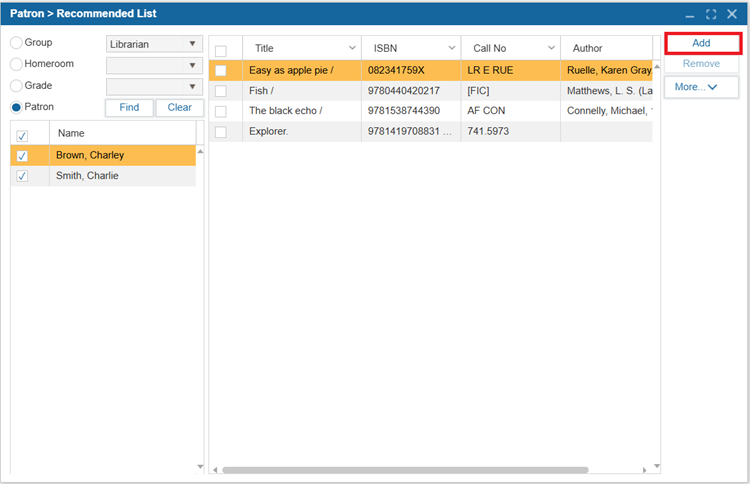Click the Name column header
750x484 pixels.
pos(122,133)
